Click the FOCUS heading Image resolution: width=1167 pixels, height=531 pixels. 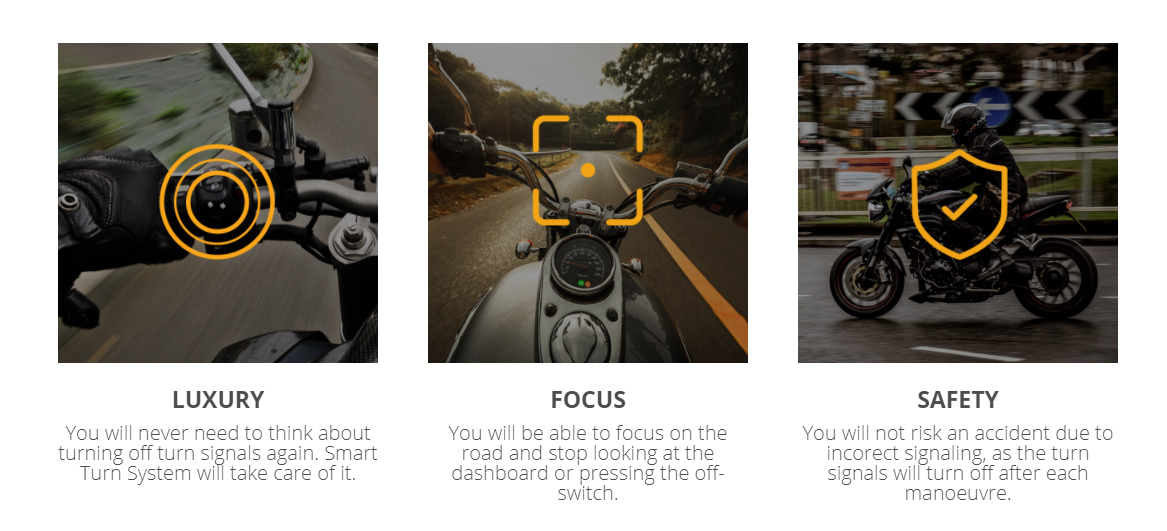tap(588, 400)
